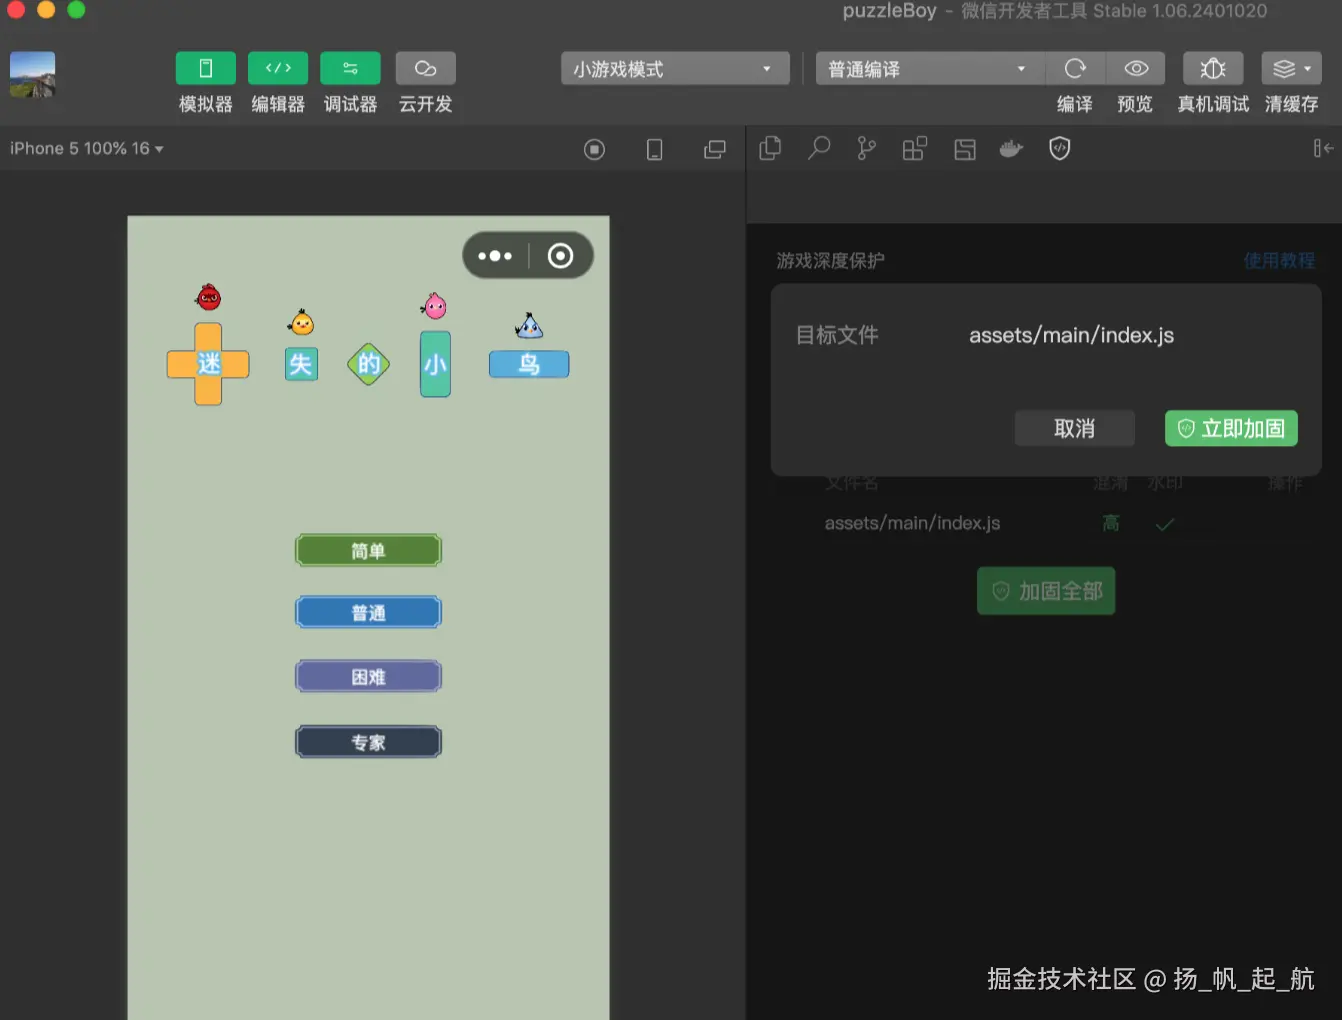Image resolution: width=1342 pixels, height=1020 pixels.
Task: Click the blue triangle bird character
Action: (528, 325)
